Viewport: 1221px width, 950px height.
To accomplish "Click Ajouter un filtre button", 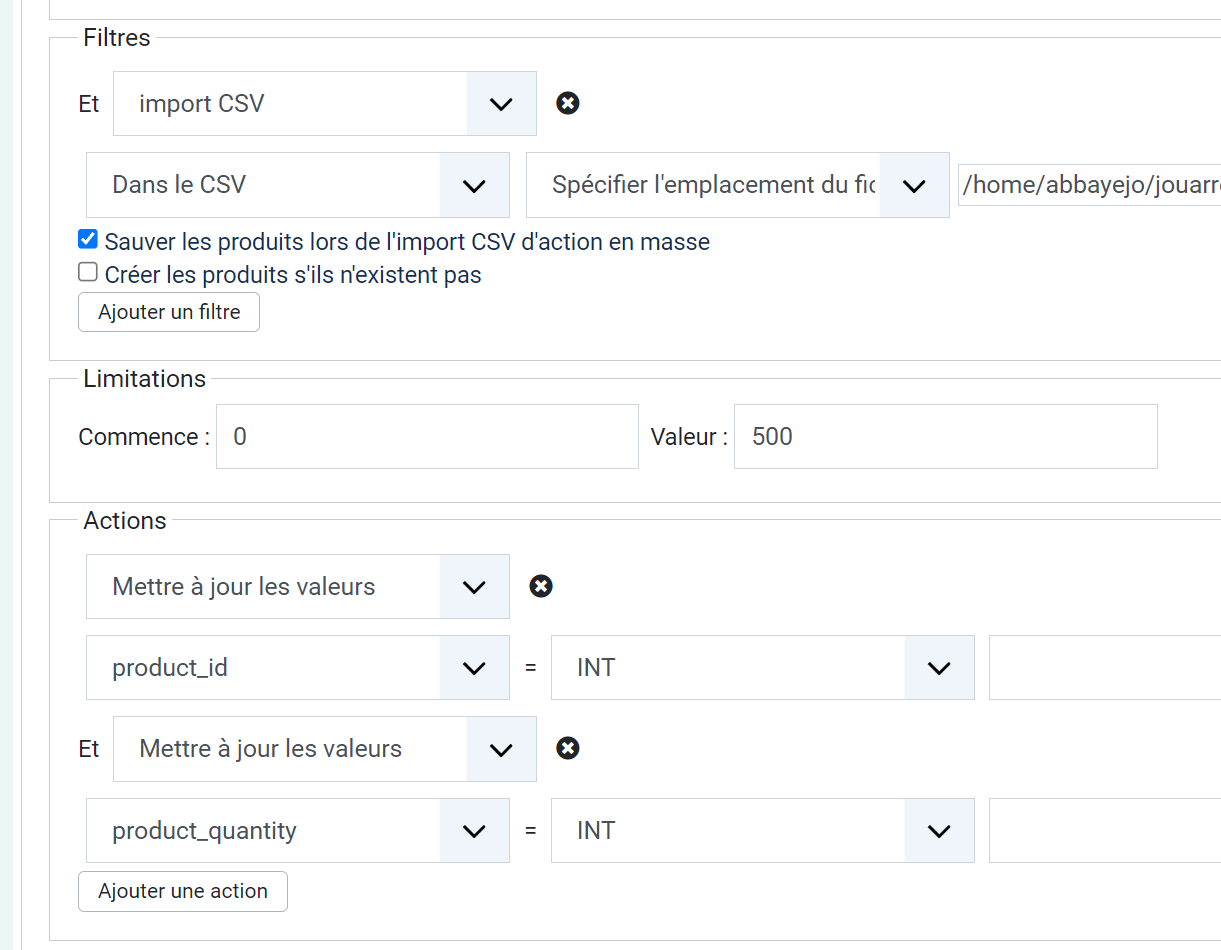I will tap(169, 312).
